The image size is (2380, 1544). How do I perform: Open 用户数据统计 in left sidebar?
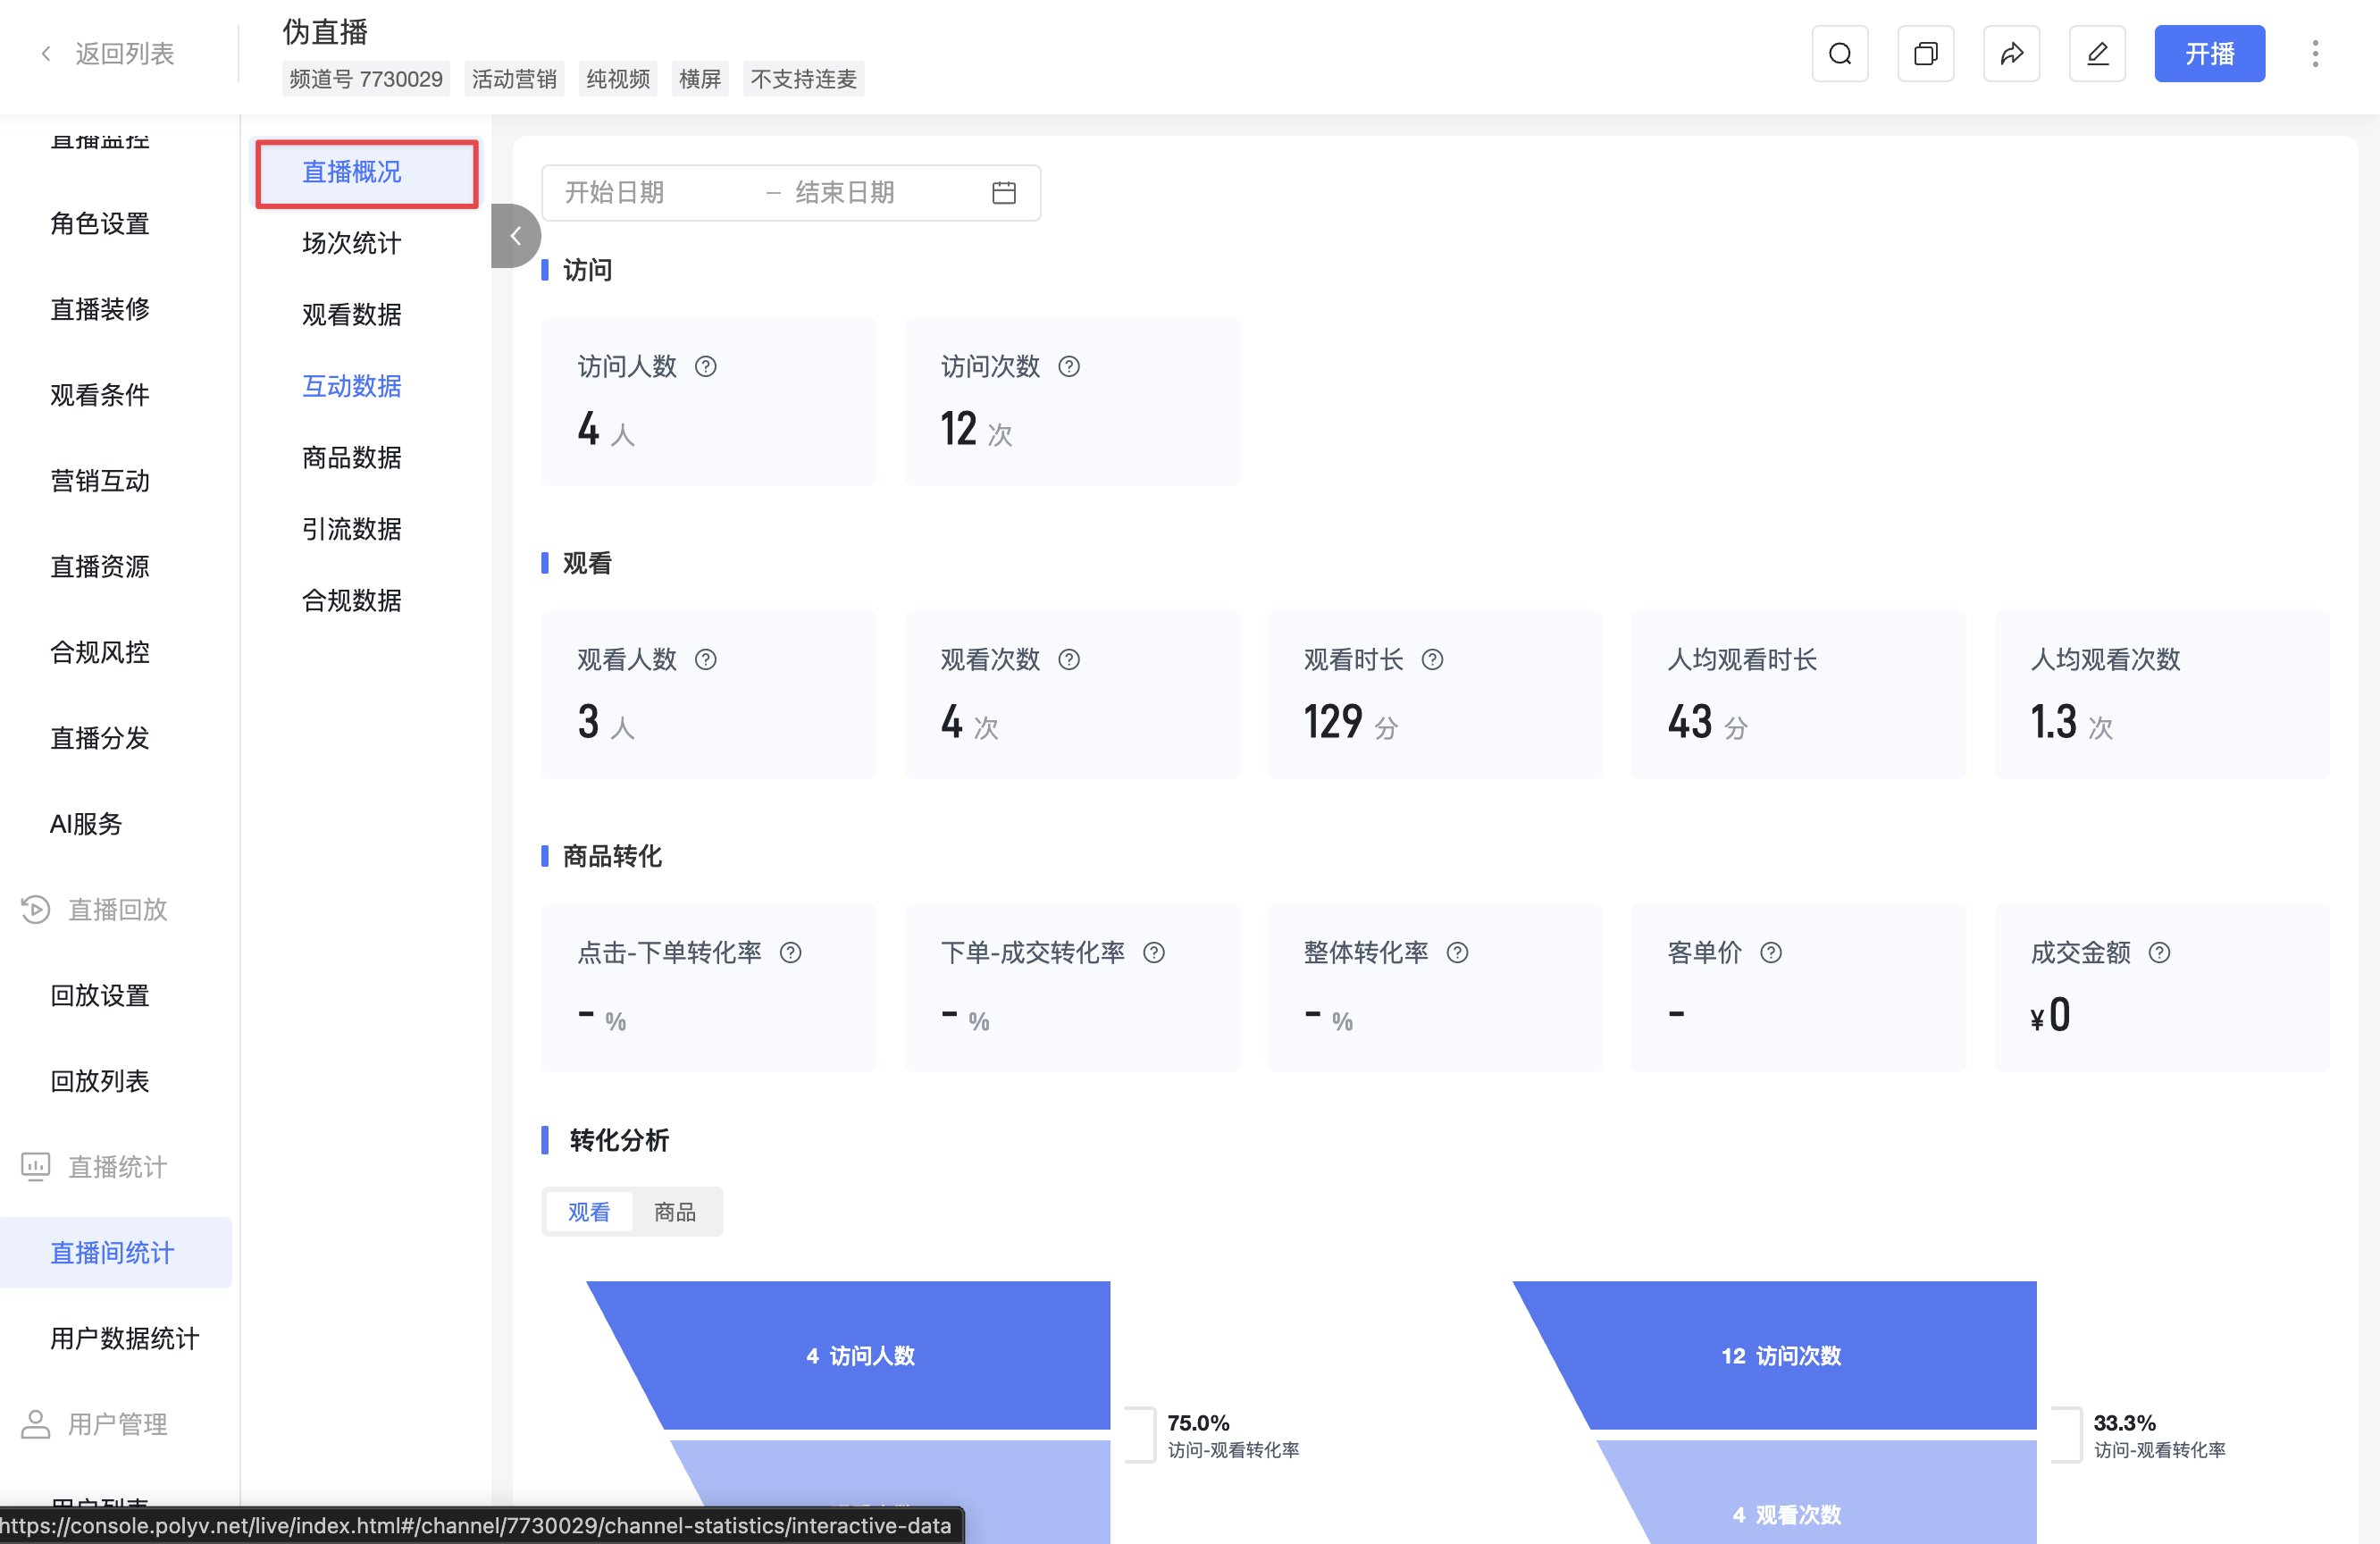point(125,1339)
